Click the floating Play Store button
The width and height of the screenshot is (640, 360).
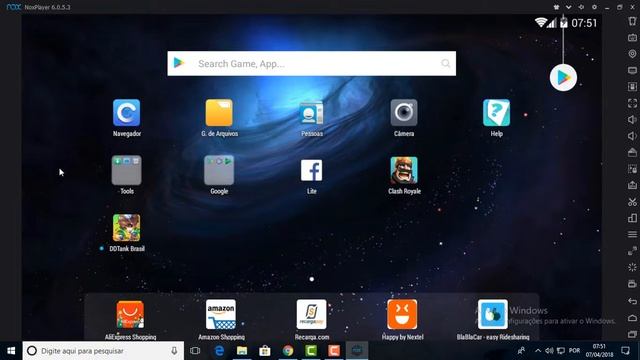pos(563,78)
